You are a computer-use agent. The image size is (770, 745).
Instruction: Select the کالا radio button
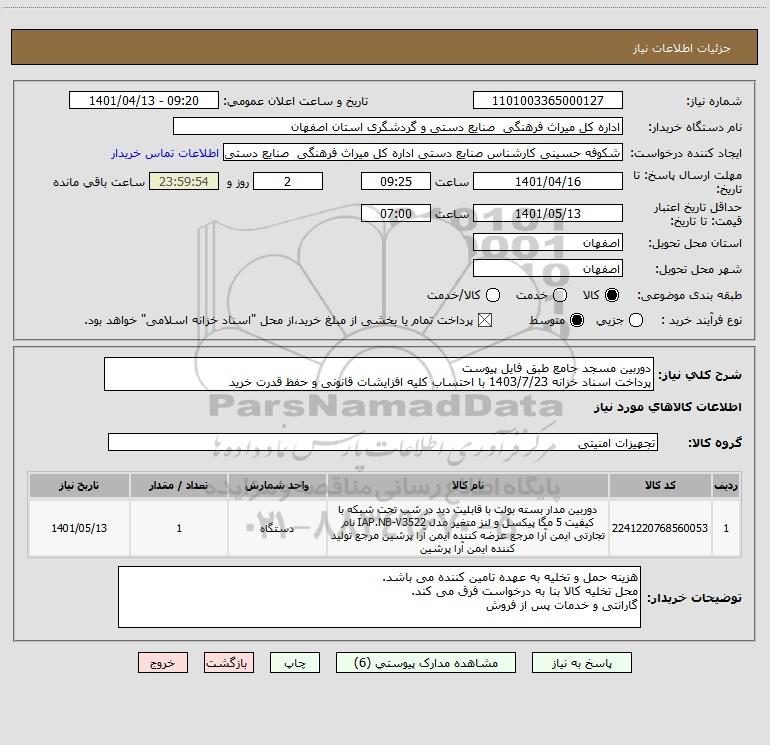click(612, 295)
